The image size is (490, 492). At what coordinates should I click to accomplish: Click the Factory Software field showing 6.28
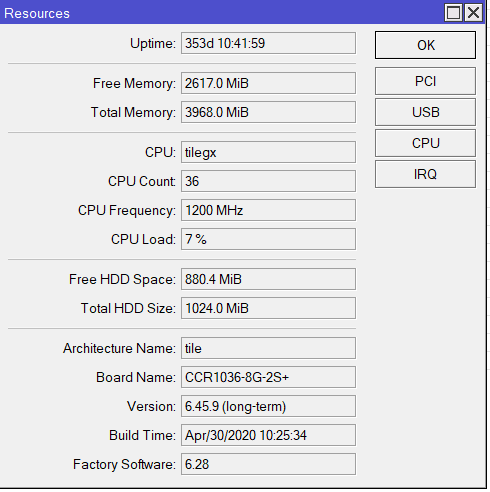pyautogui.click(x=268, y=464)
